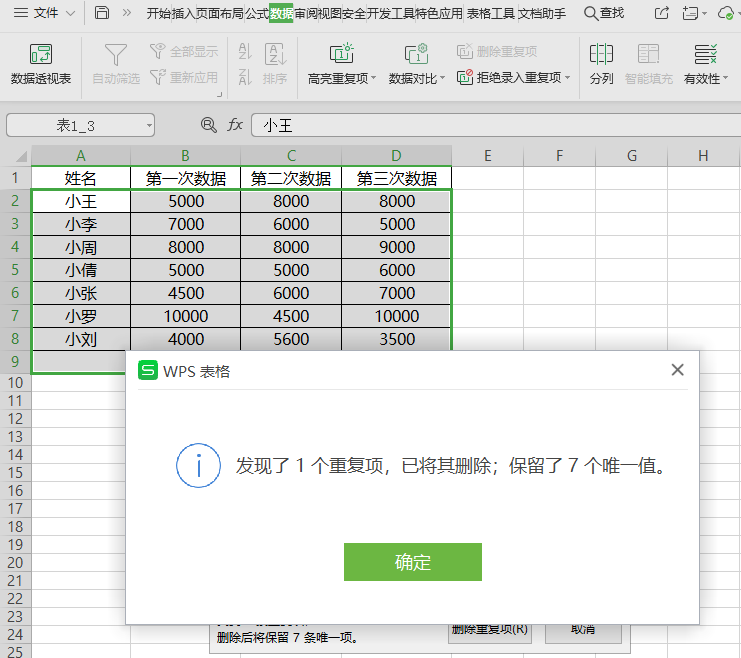Screen dimensions: 741x658
Task: Confirm the dialog with 确定 button
Action: click(x=412, y=562)
